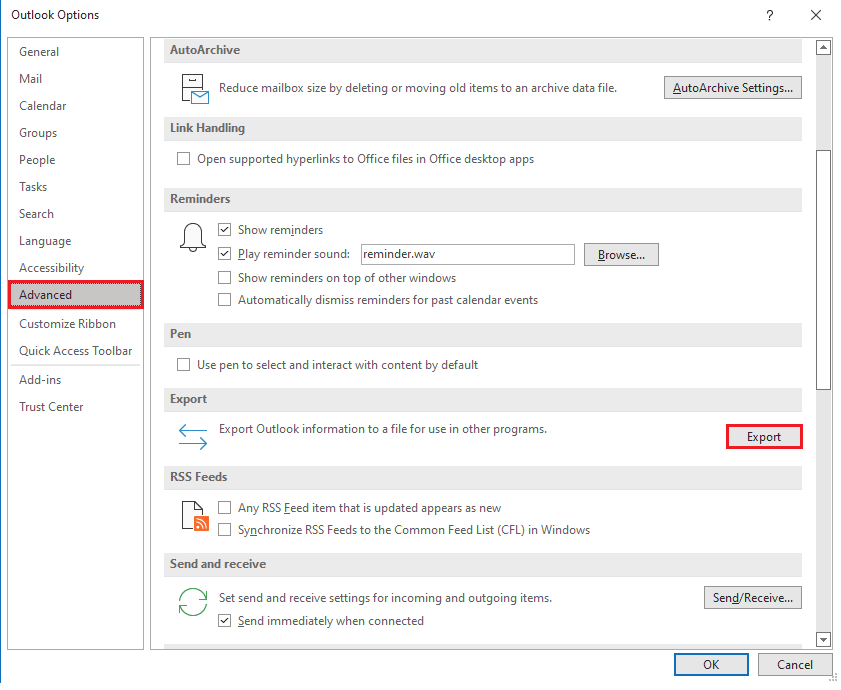
Task: Check Automatically dismiss reminders for past events
Action: [x=224, y=299]
